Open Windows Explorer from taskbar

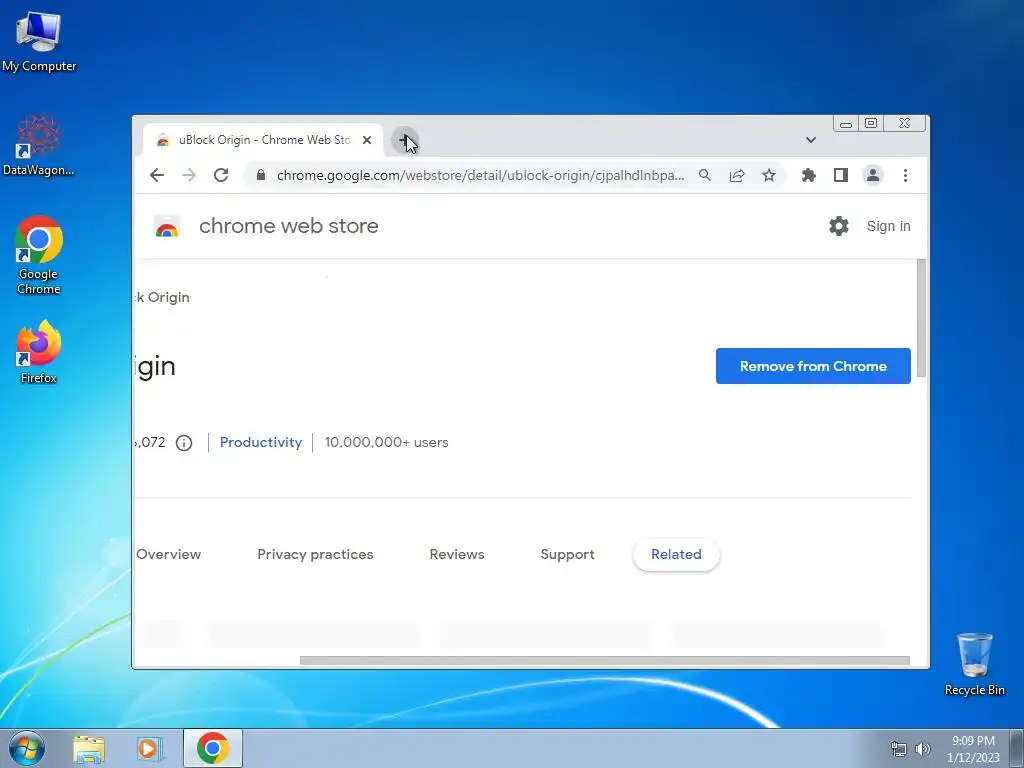(x=89, y=748)
